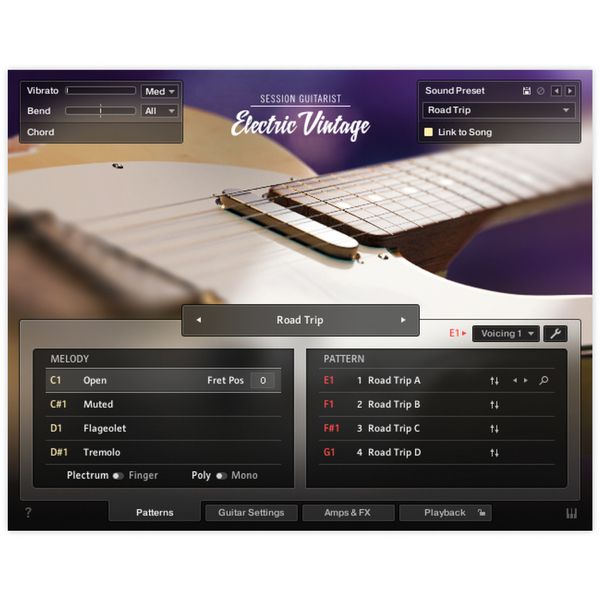Click the swap arrows icon for Road Trip C
This screenshot has width=600, height=600.
click(x=494, y=429)
